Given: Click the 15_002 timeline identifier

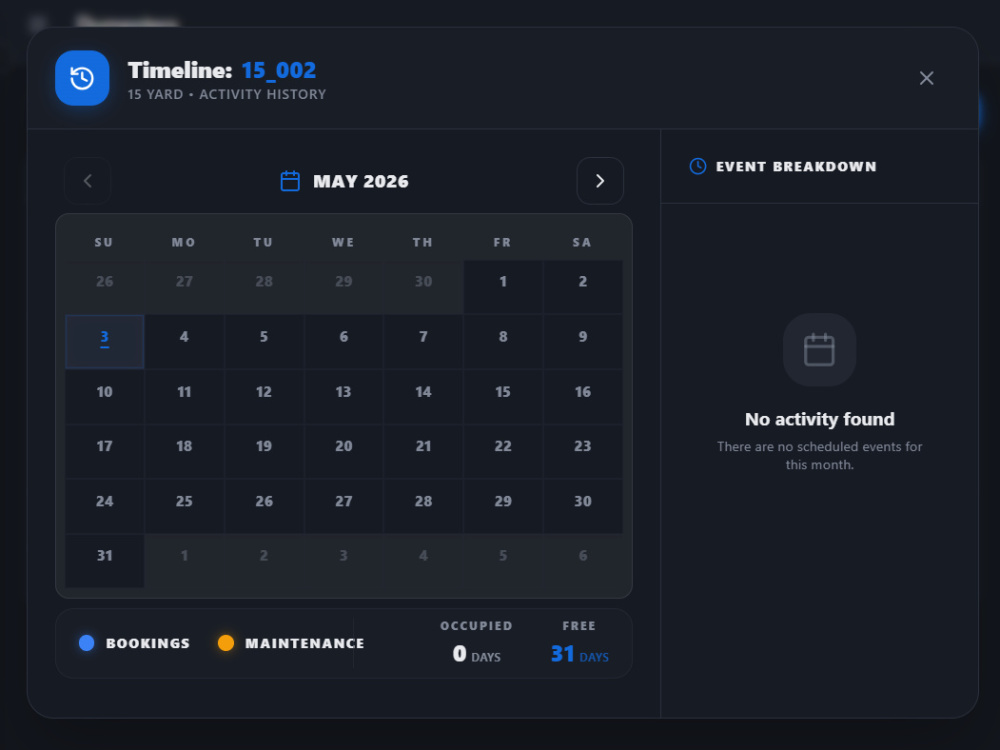Looking at the screenshot, I should (x=279, y=70).
